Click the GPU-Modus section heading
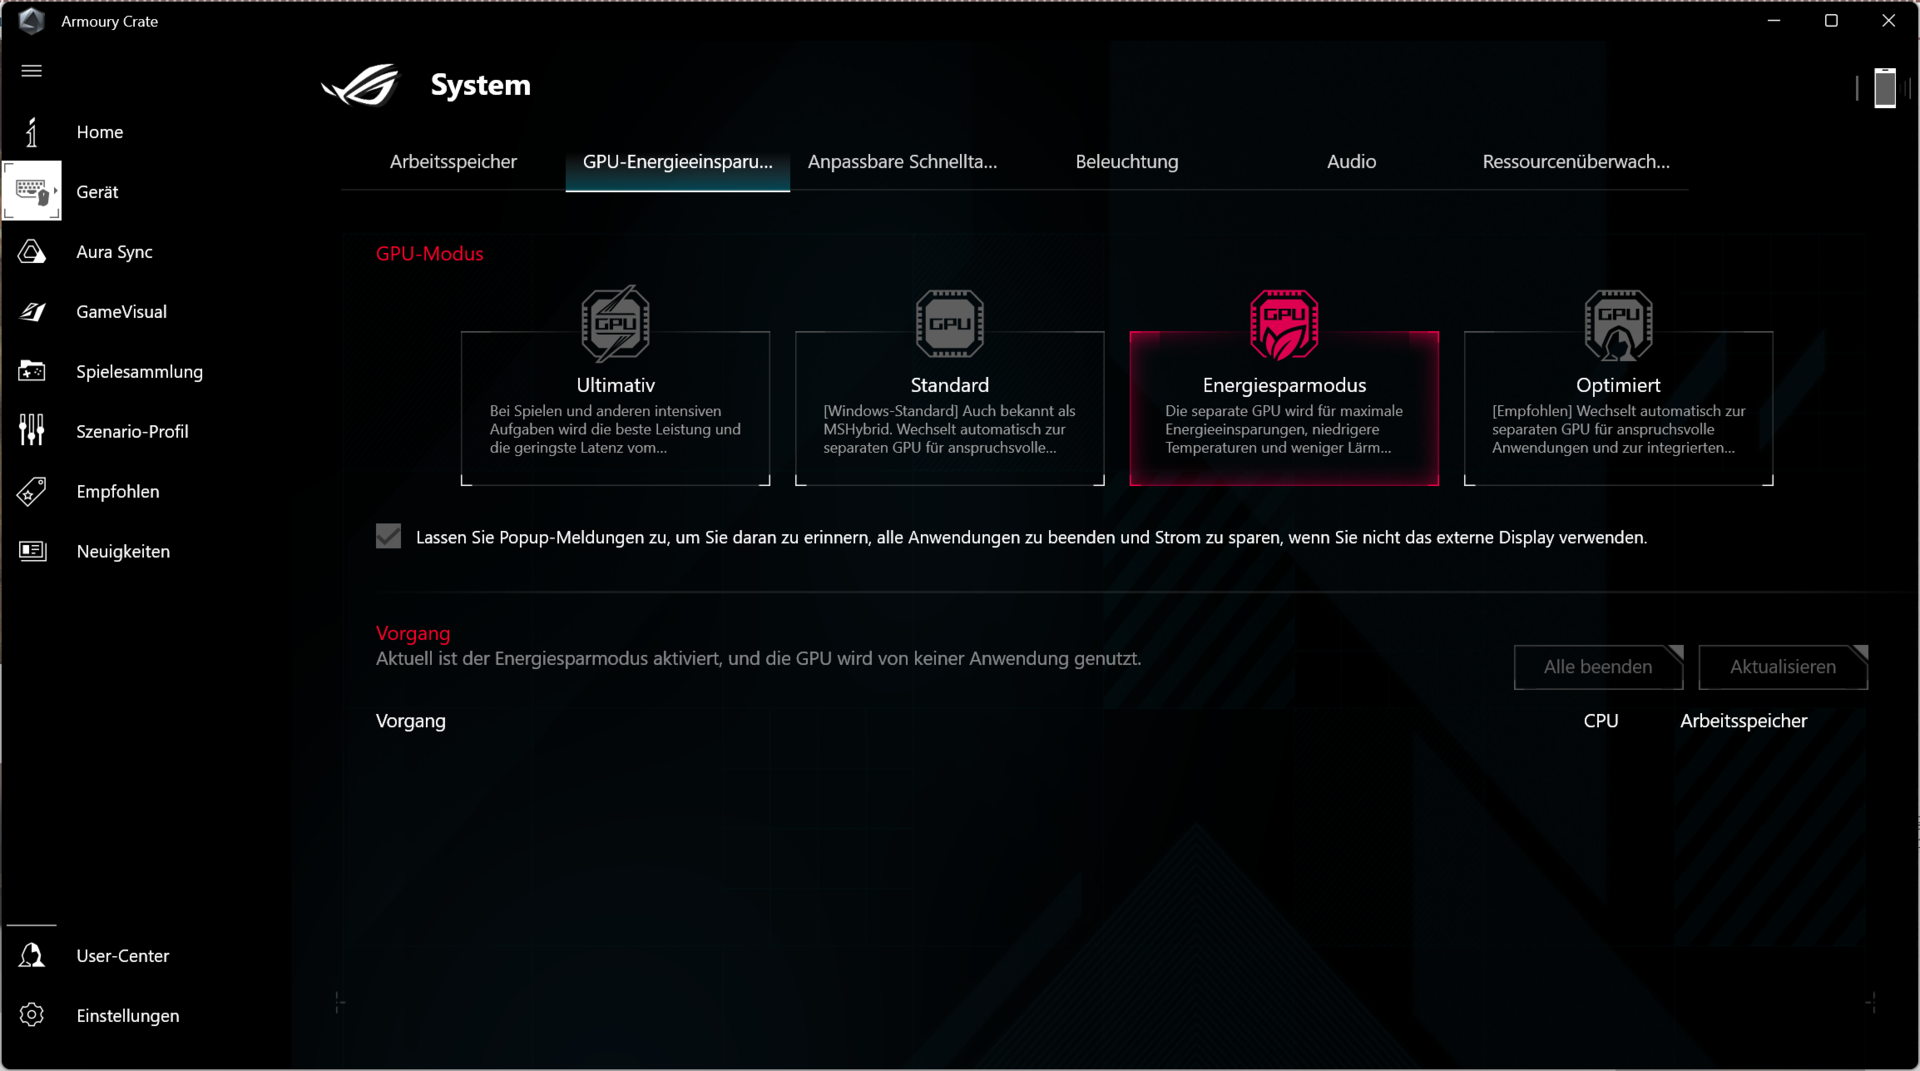 (430, 254)
